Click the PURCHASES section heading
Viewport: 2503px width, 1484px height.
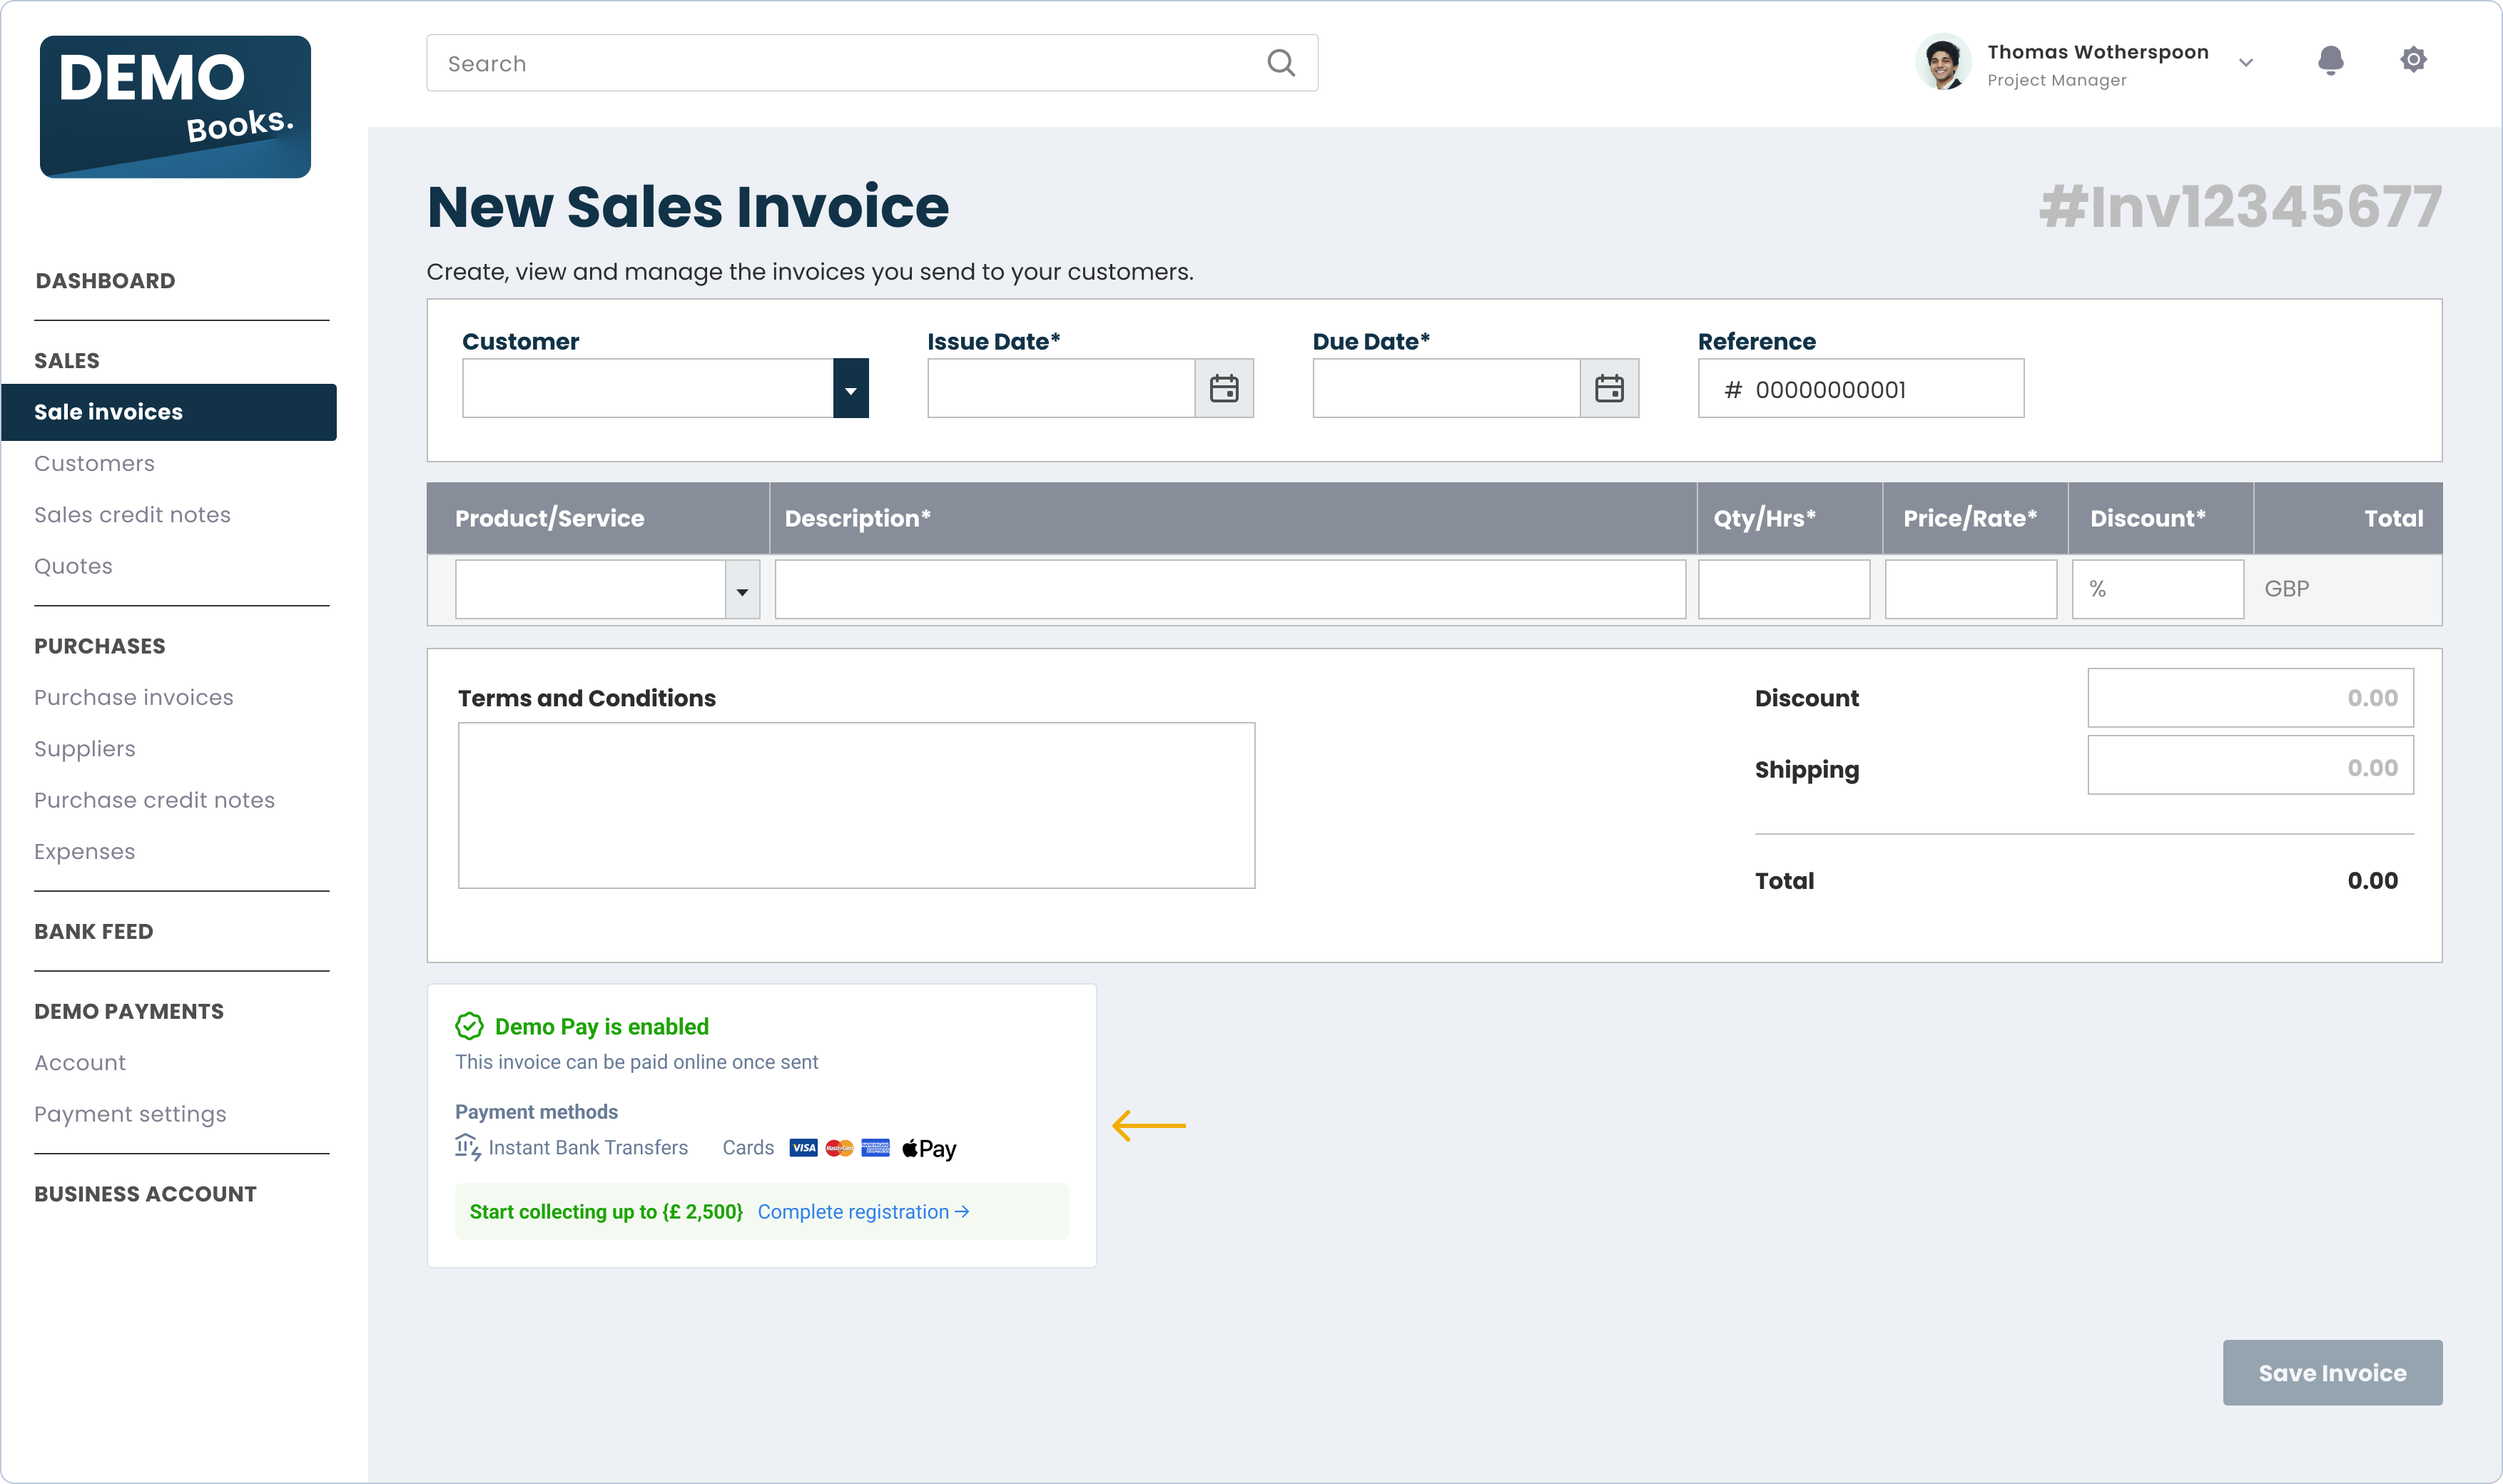(100, 646)
